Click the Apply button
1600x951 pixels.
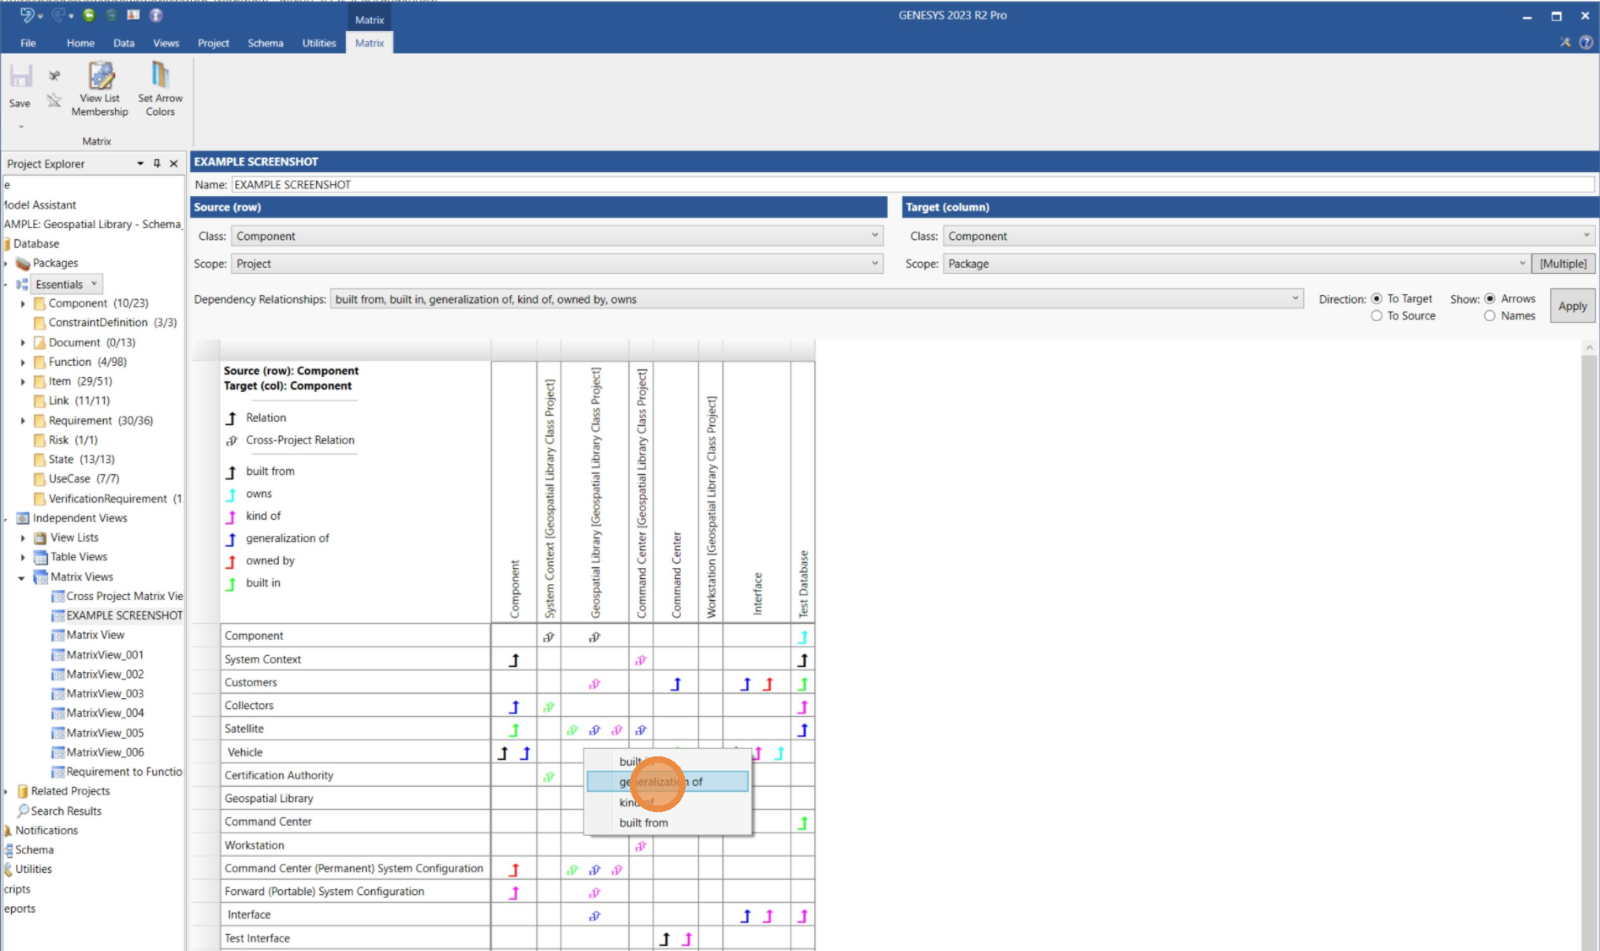pyautogui.click(x=1572, y=306)
